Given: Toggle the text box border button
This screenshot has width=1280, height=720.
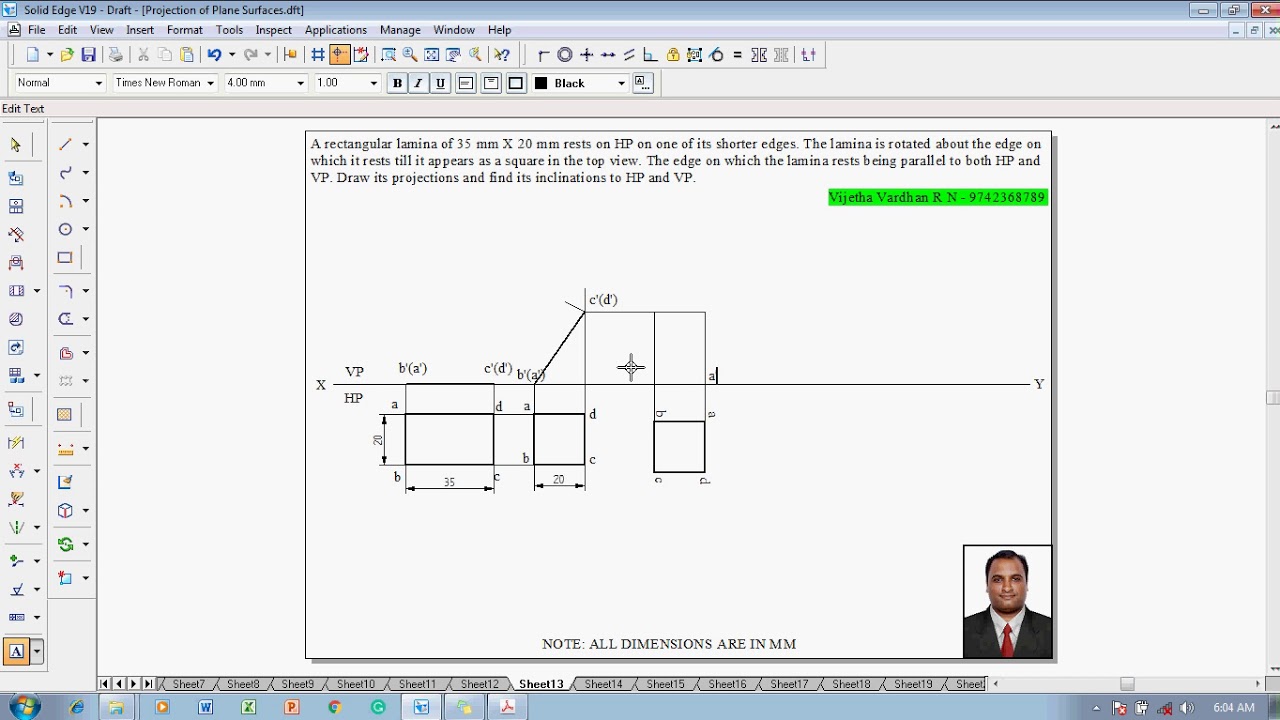Looking at the screenshot, I should coord(516,83).
